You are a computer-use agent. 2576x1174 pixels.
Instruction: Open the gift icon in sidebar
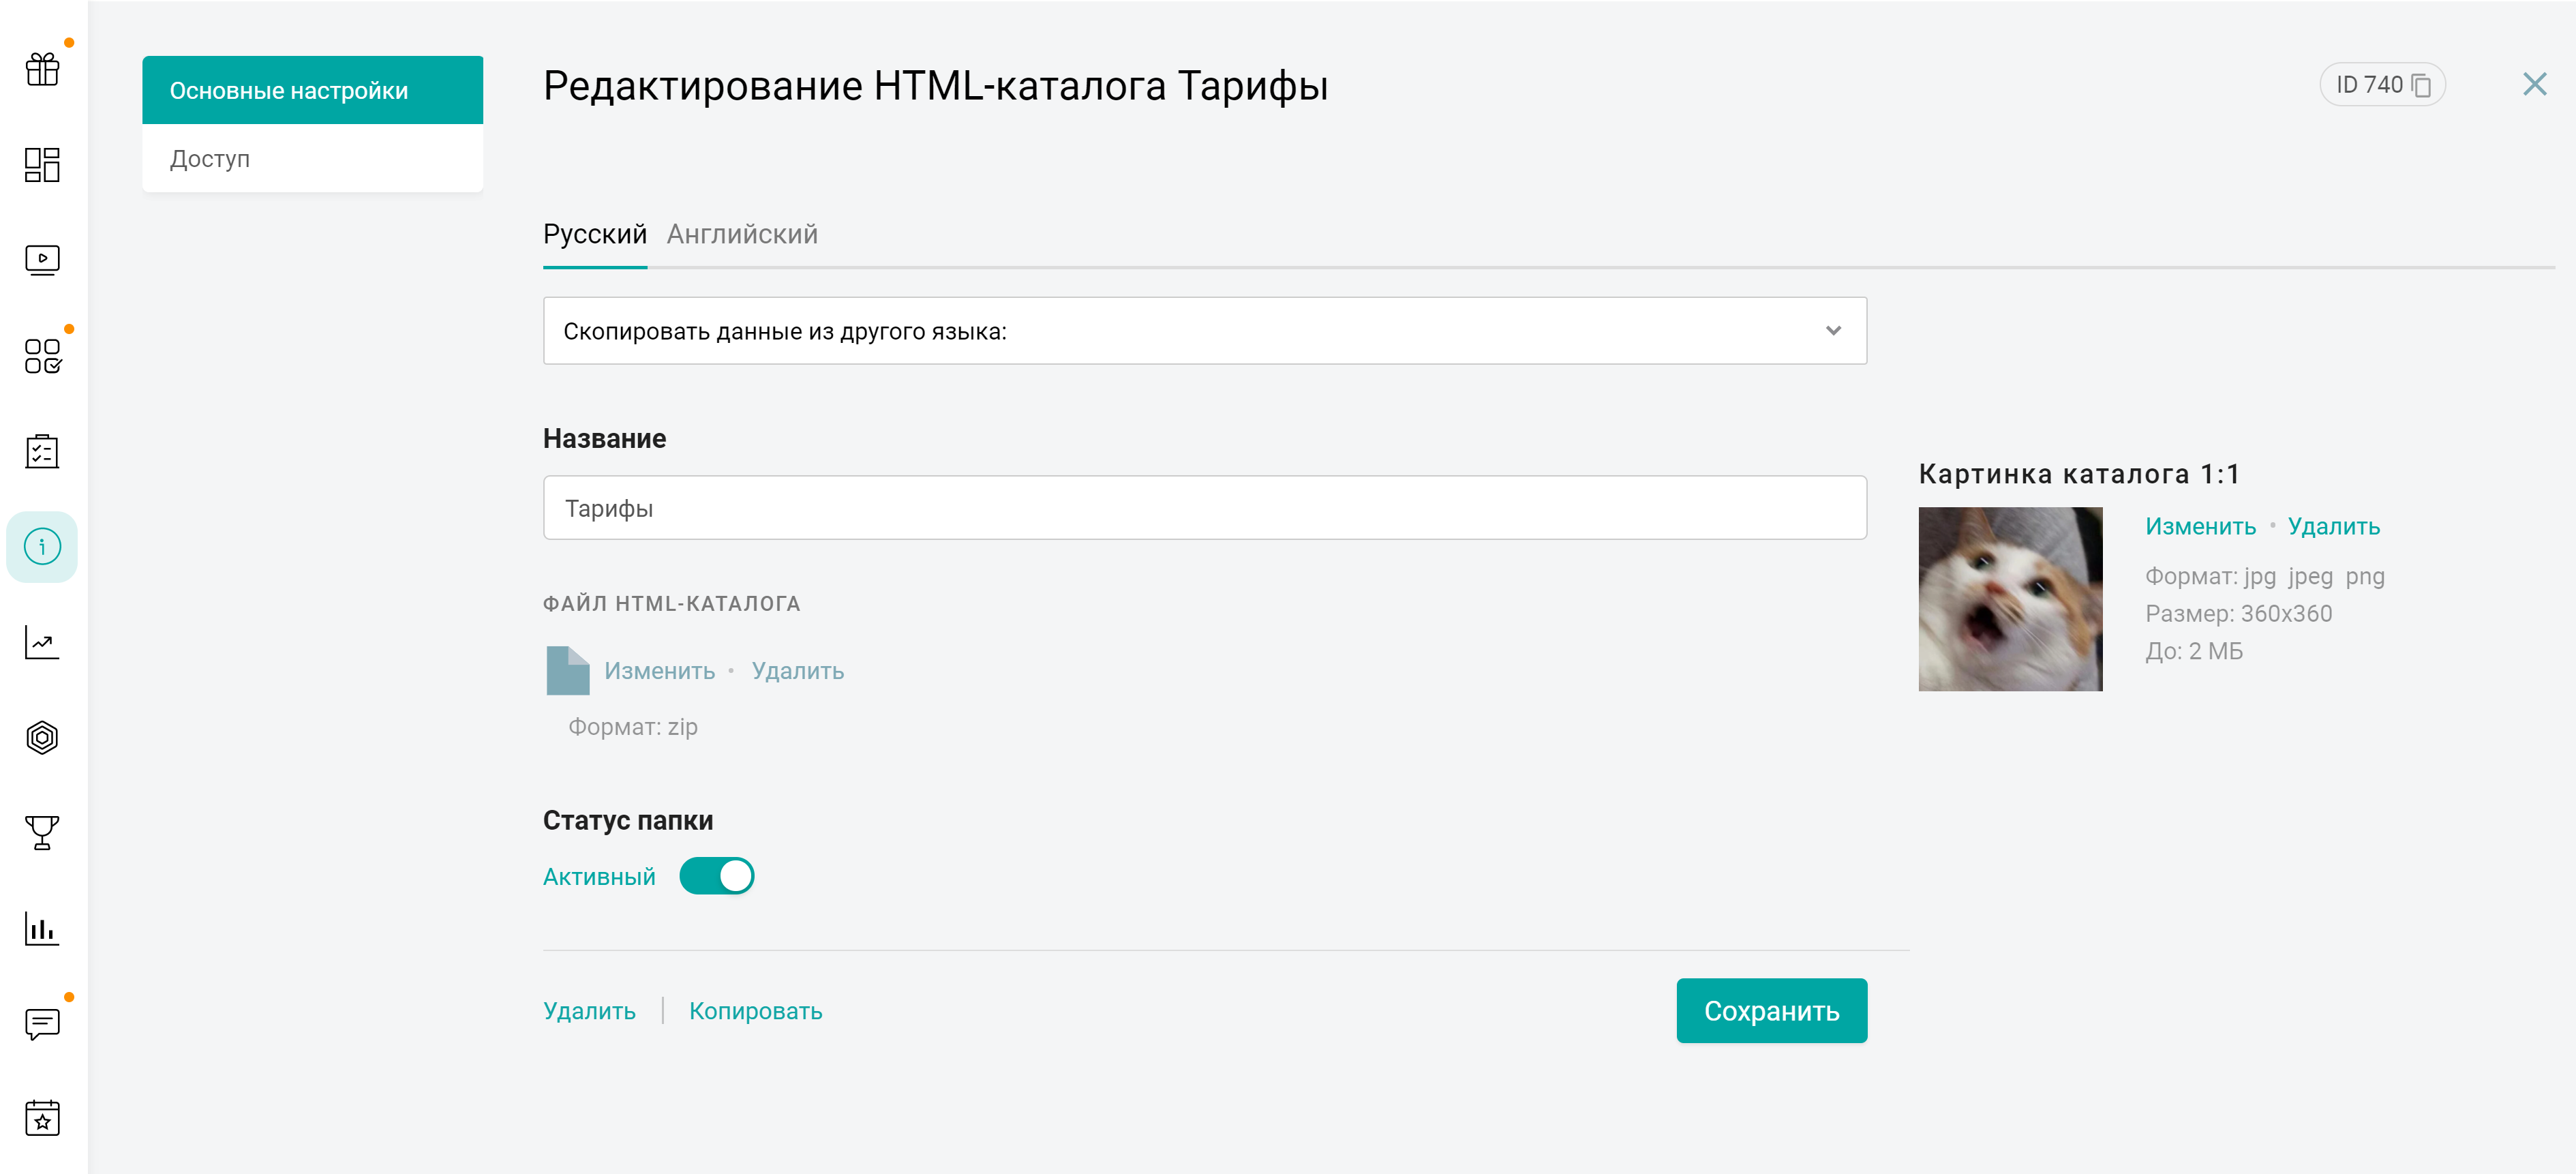42,68
